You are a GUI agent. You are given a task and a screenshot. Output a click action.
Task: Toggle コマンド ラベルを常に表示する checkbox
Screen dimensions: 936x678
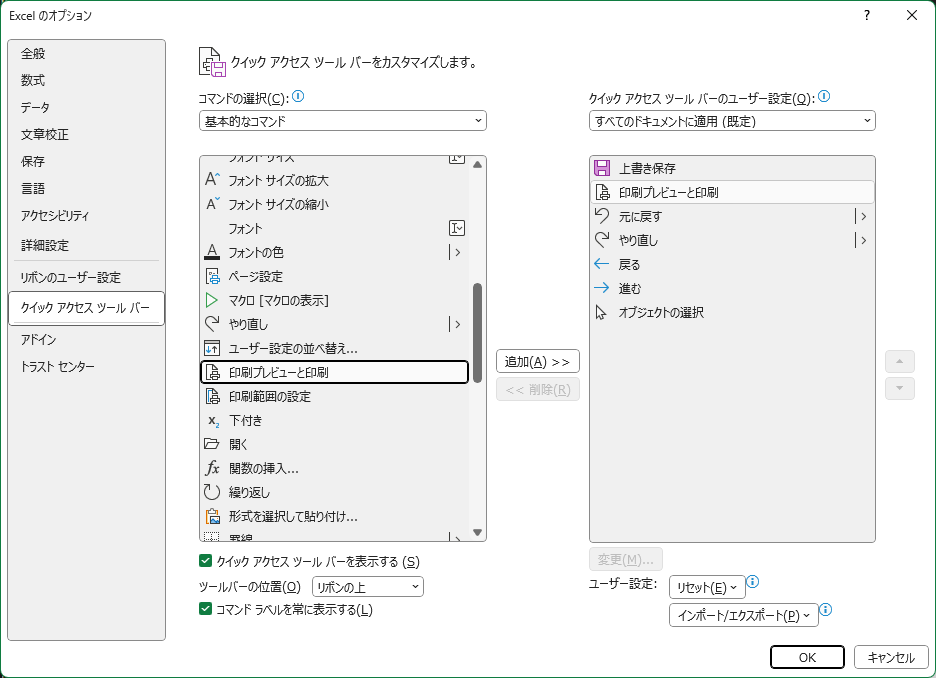(205, 609)
